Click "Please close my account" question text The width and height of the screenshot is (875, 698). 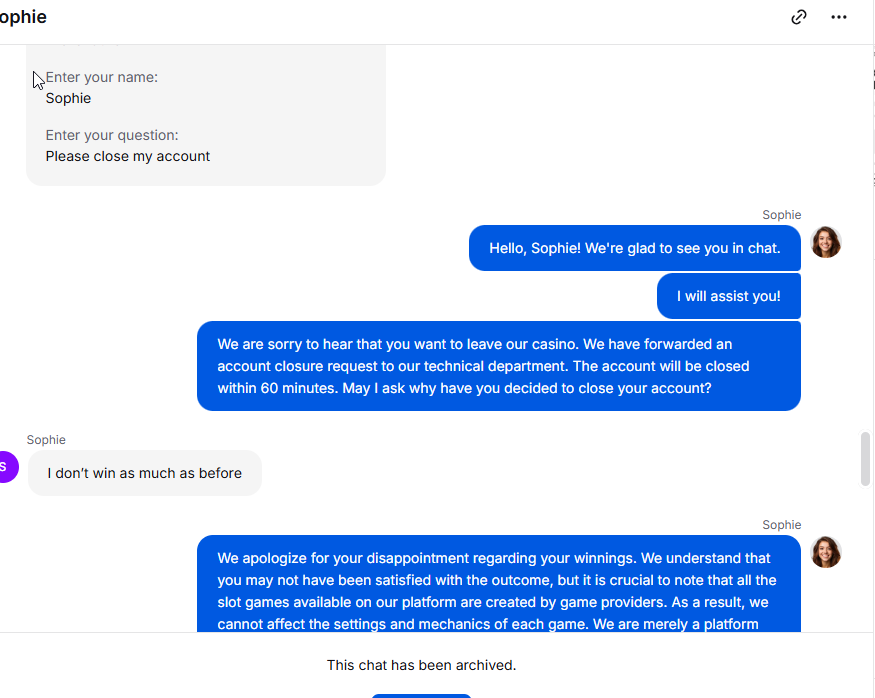point(128,156)
